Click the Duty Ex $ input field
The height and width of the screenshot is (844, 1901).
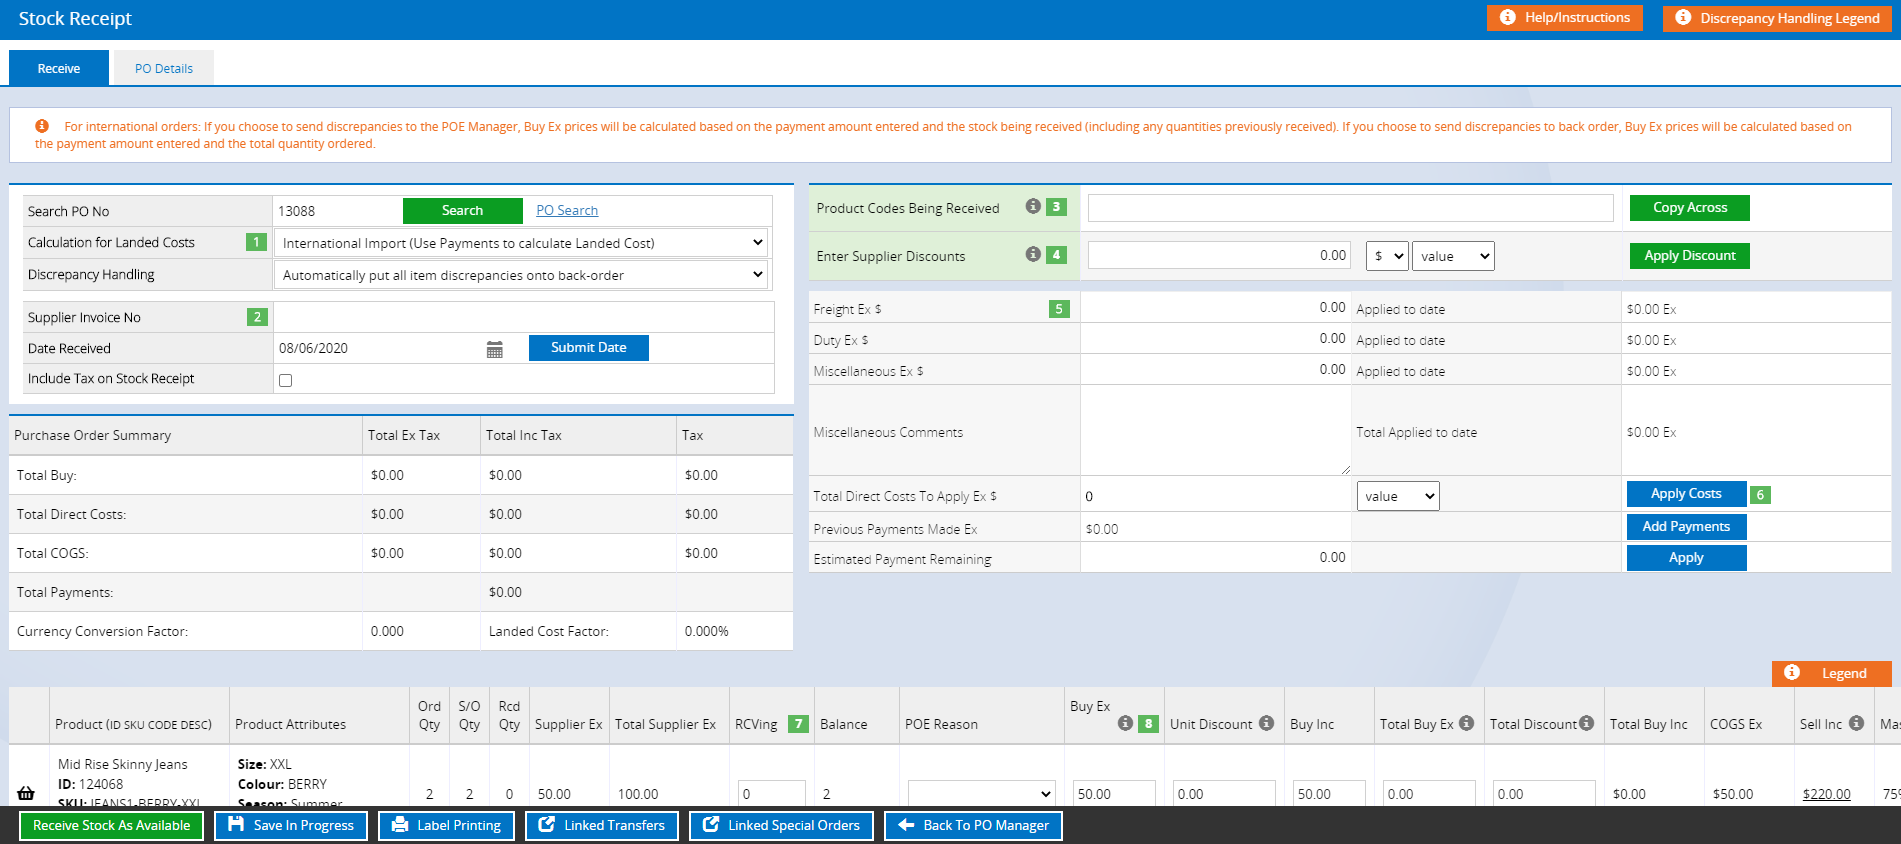[x=1215, y=339]
